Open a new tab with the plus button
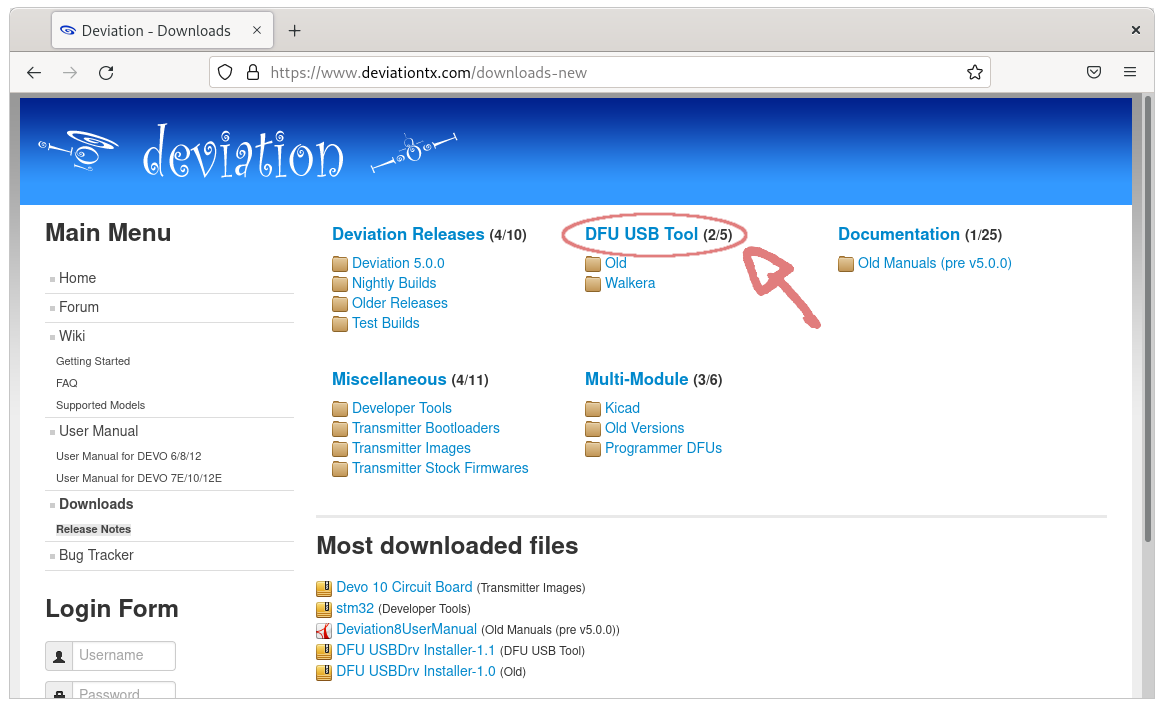 [295, 30]
